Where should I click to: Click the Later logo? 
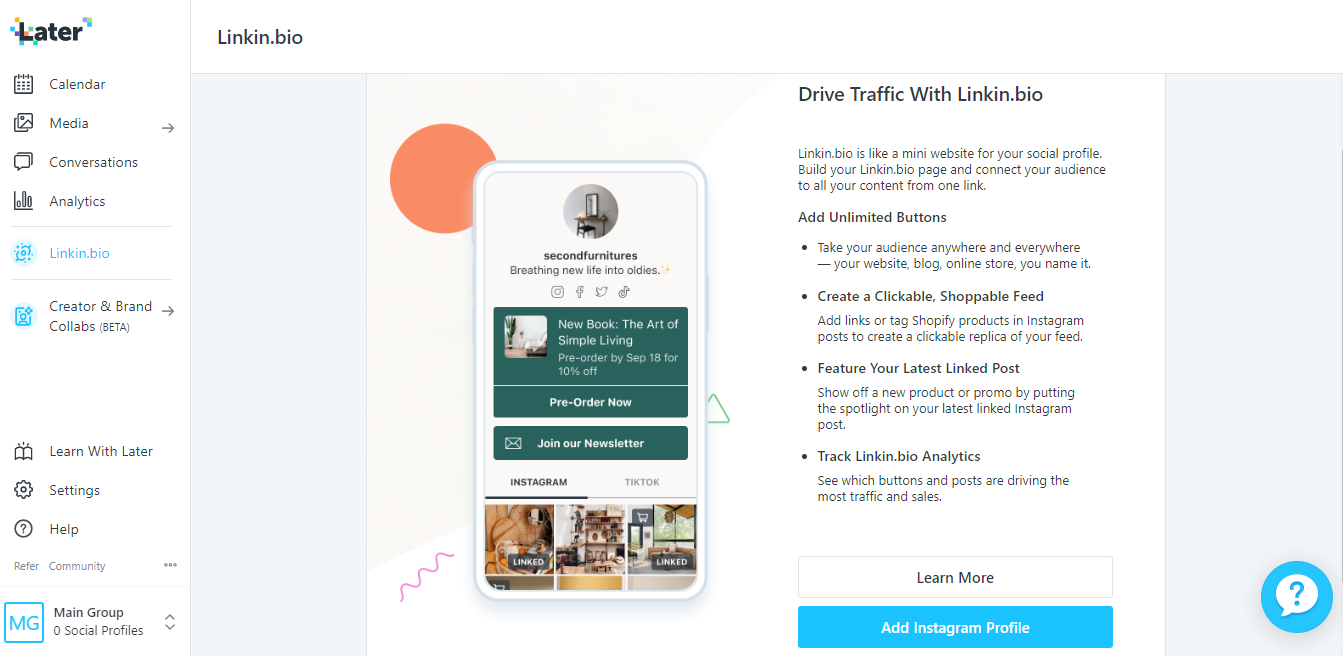(51, 31)
